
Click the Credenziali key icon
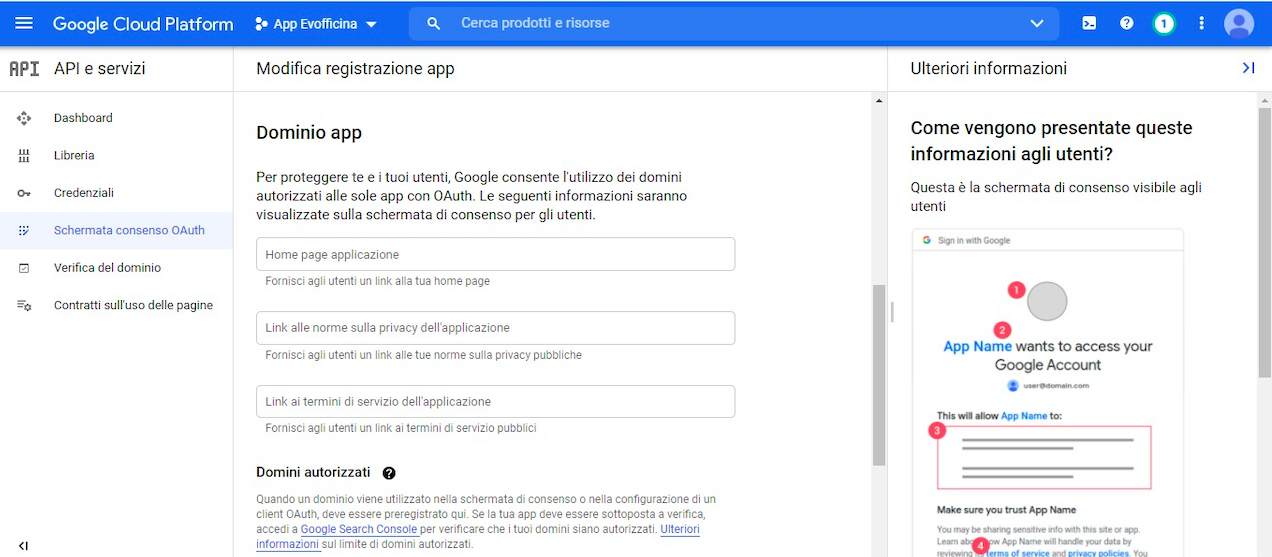[x=24, y=193]
